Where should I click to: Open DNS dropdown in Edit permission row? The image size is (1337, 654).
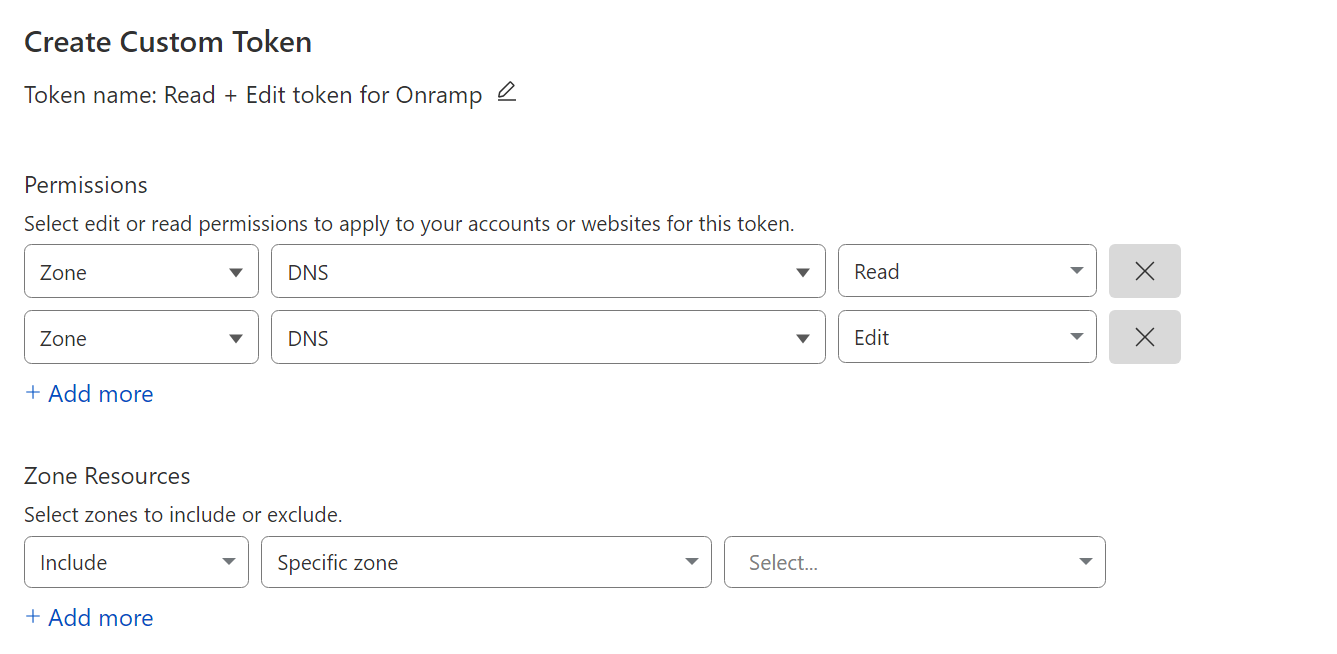[548, 337]
